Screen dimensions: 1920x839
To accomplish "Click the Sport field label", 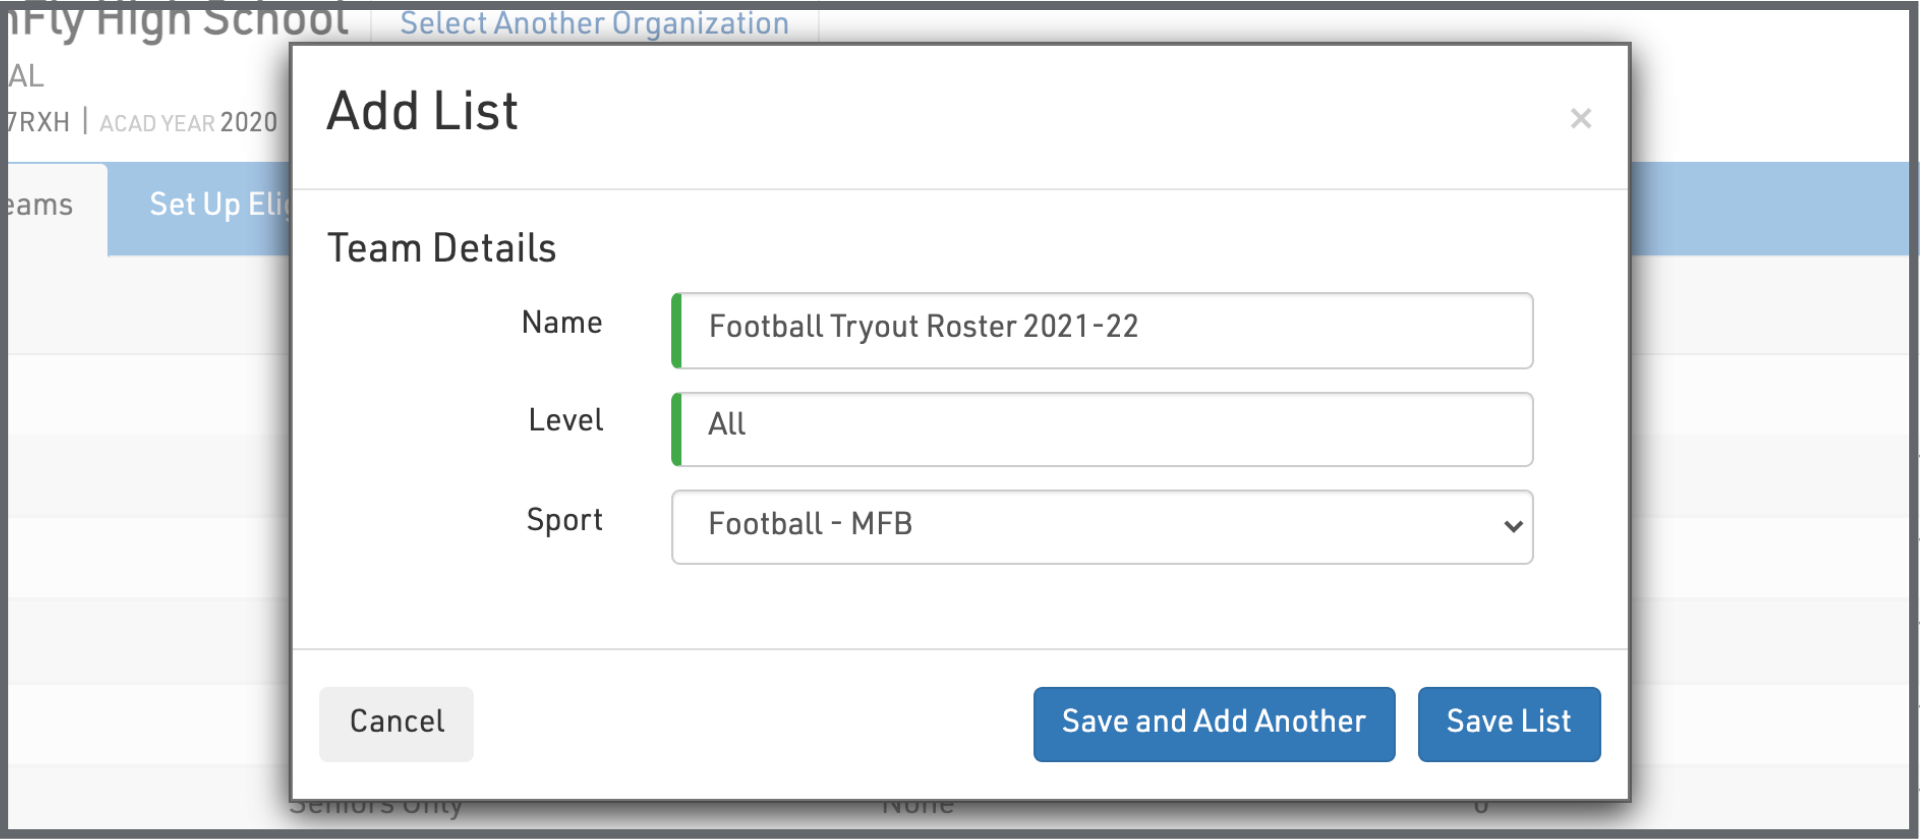I will click(564, 520).
